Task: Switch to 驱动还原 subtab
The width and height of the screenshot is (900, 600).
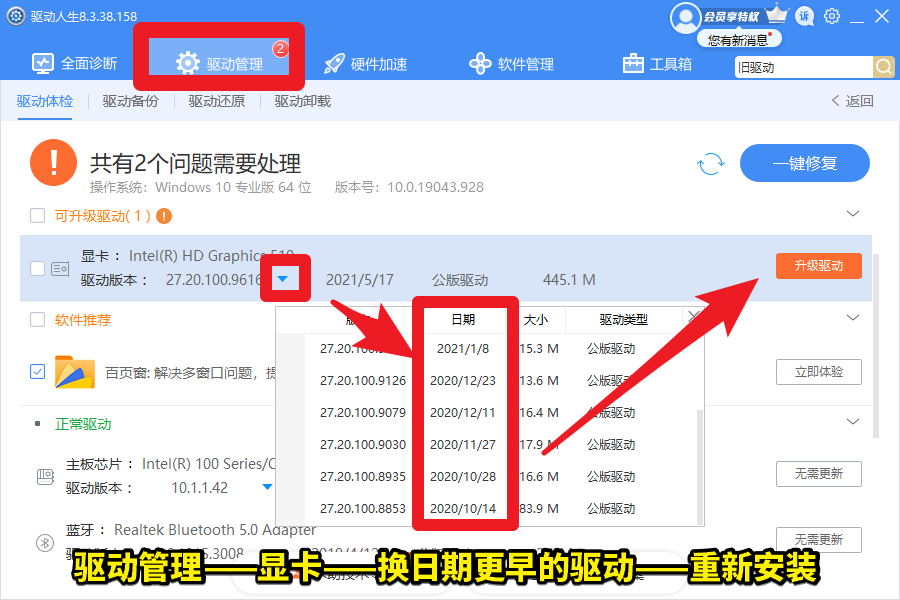Action: point(216,101)
